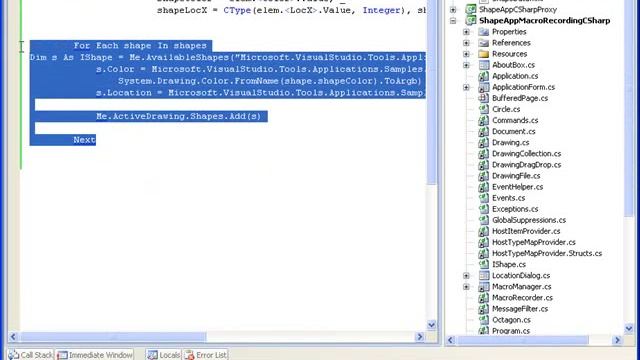This screenshot has width=640, height=360.
Task: Click the HostItemProvider.cs file icon
Action: (484, 231)
